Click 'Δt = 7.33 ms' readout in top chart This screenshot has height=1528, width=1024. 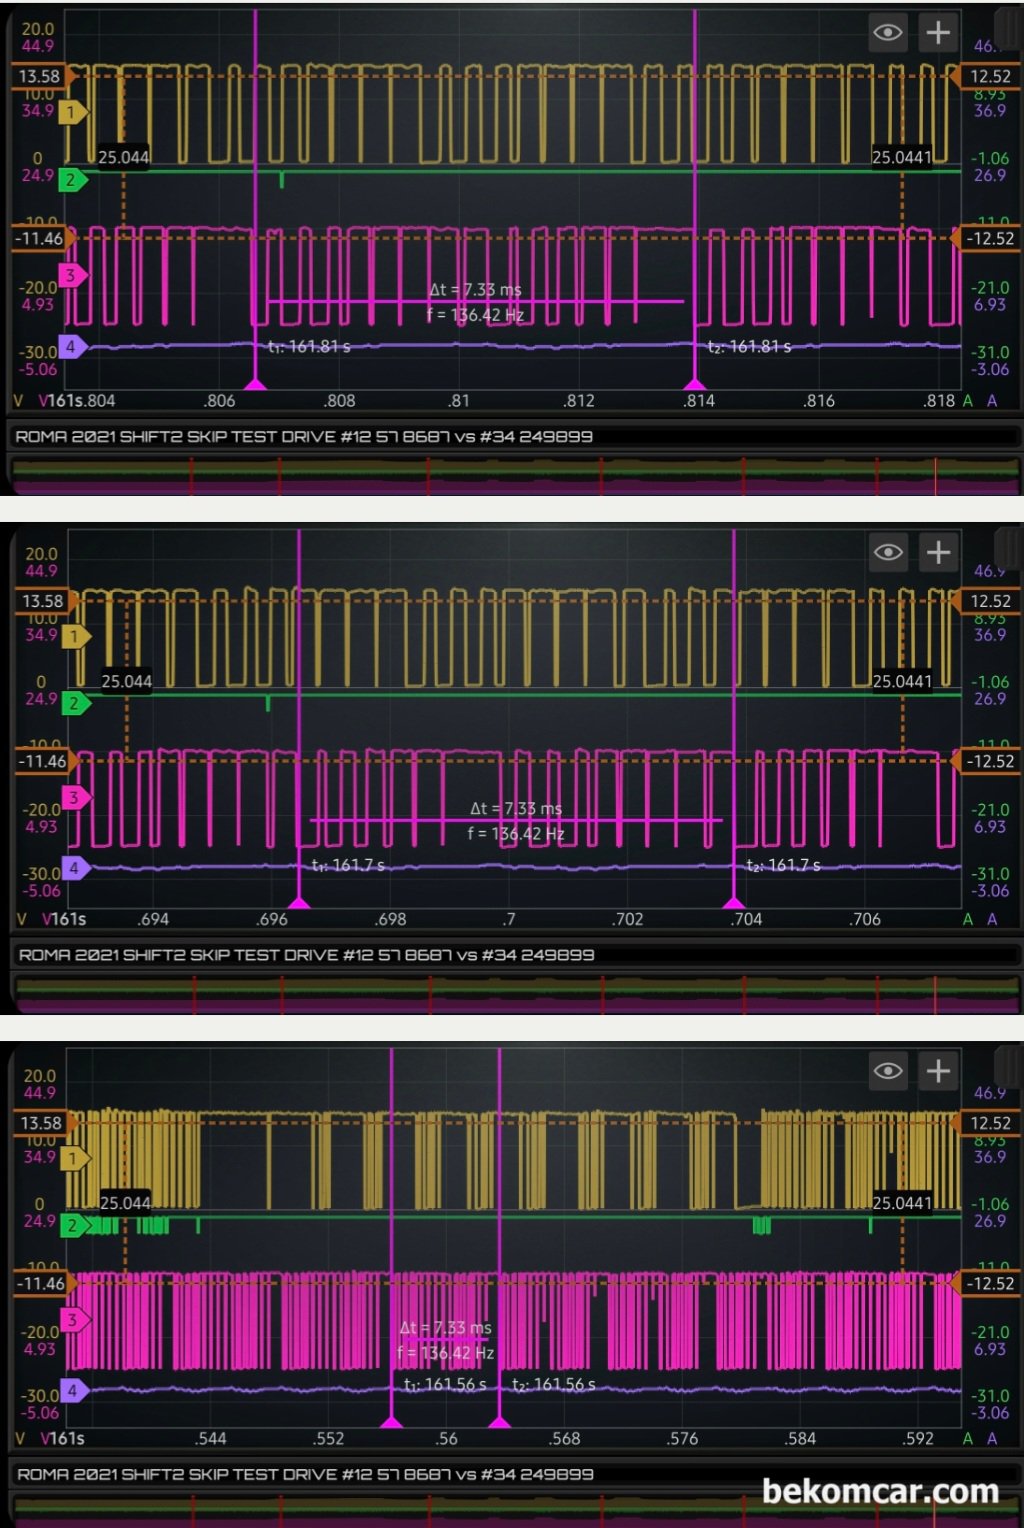click(475, 290)
